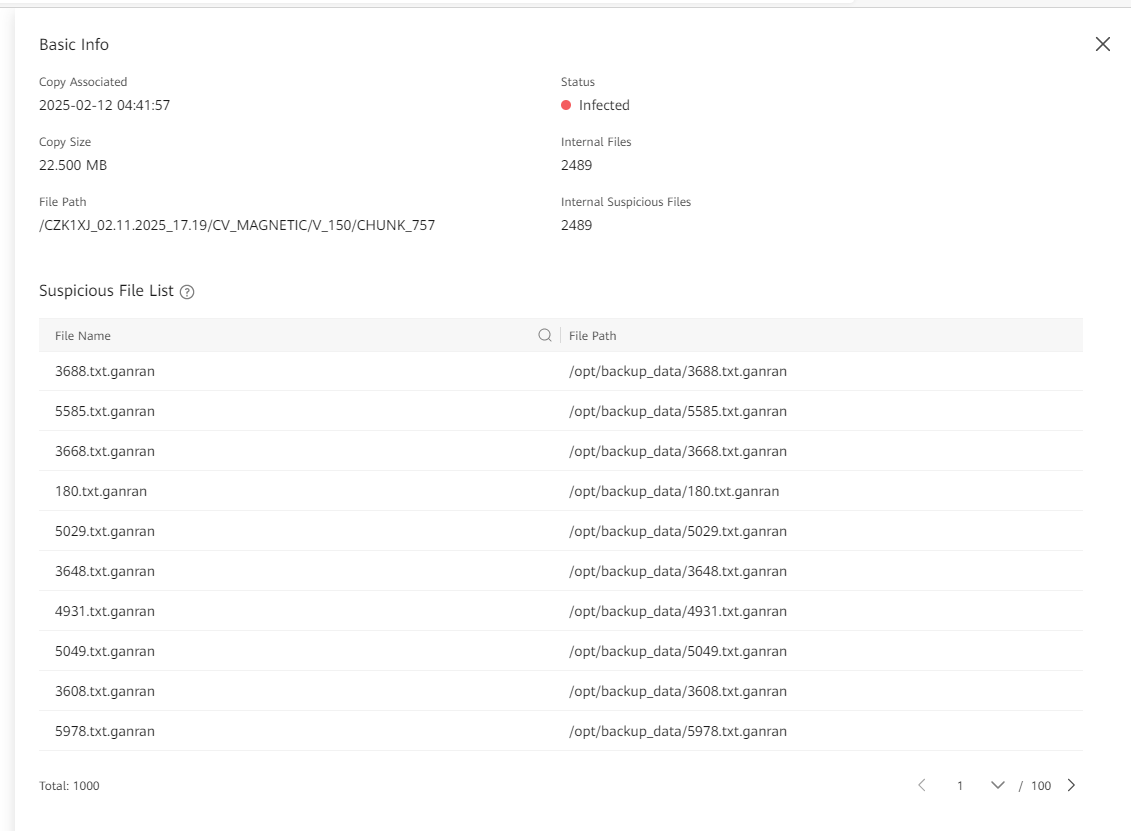1131x831 pixels.
Task: Click the current page number field
Action: click(x=960, y=786)
